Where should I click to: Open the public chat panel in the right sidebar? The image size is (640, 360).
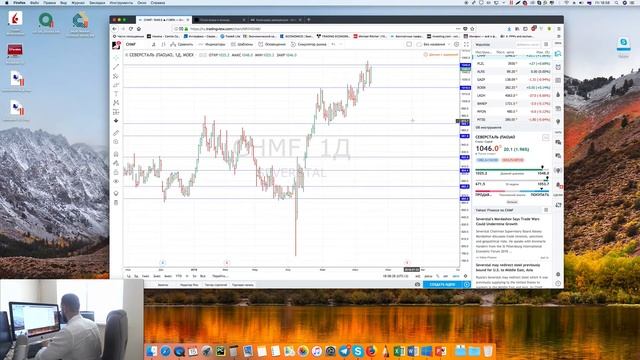[558, 142]
